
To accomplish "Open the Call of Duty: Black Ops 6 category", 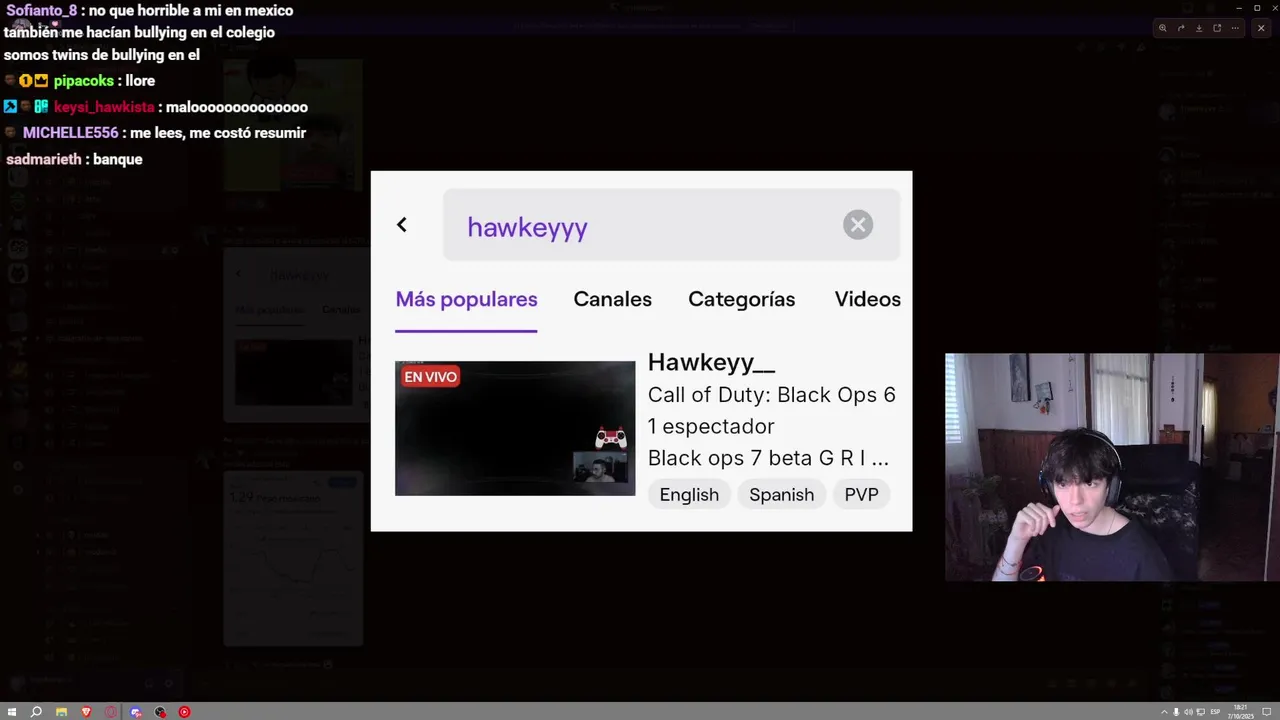I will pos(772,395).
